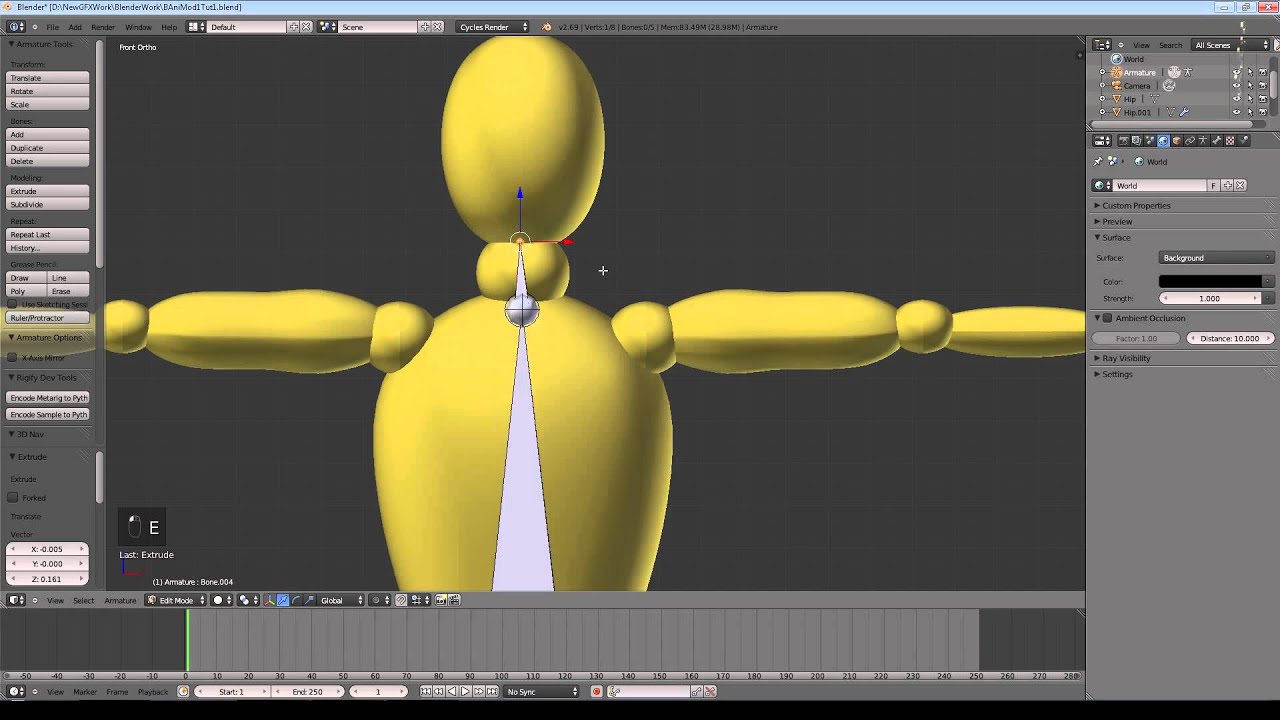
Task: Jump to last frame of timeline
Action: (492, 691)
